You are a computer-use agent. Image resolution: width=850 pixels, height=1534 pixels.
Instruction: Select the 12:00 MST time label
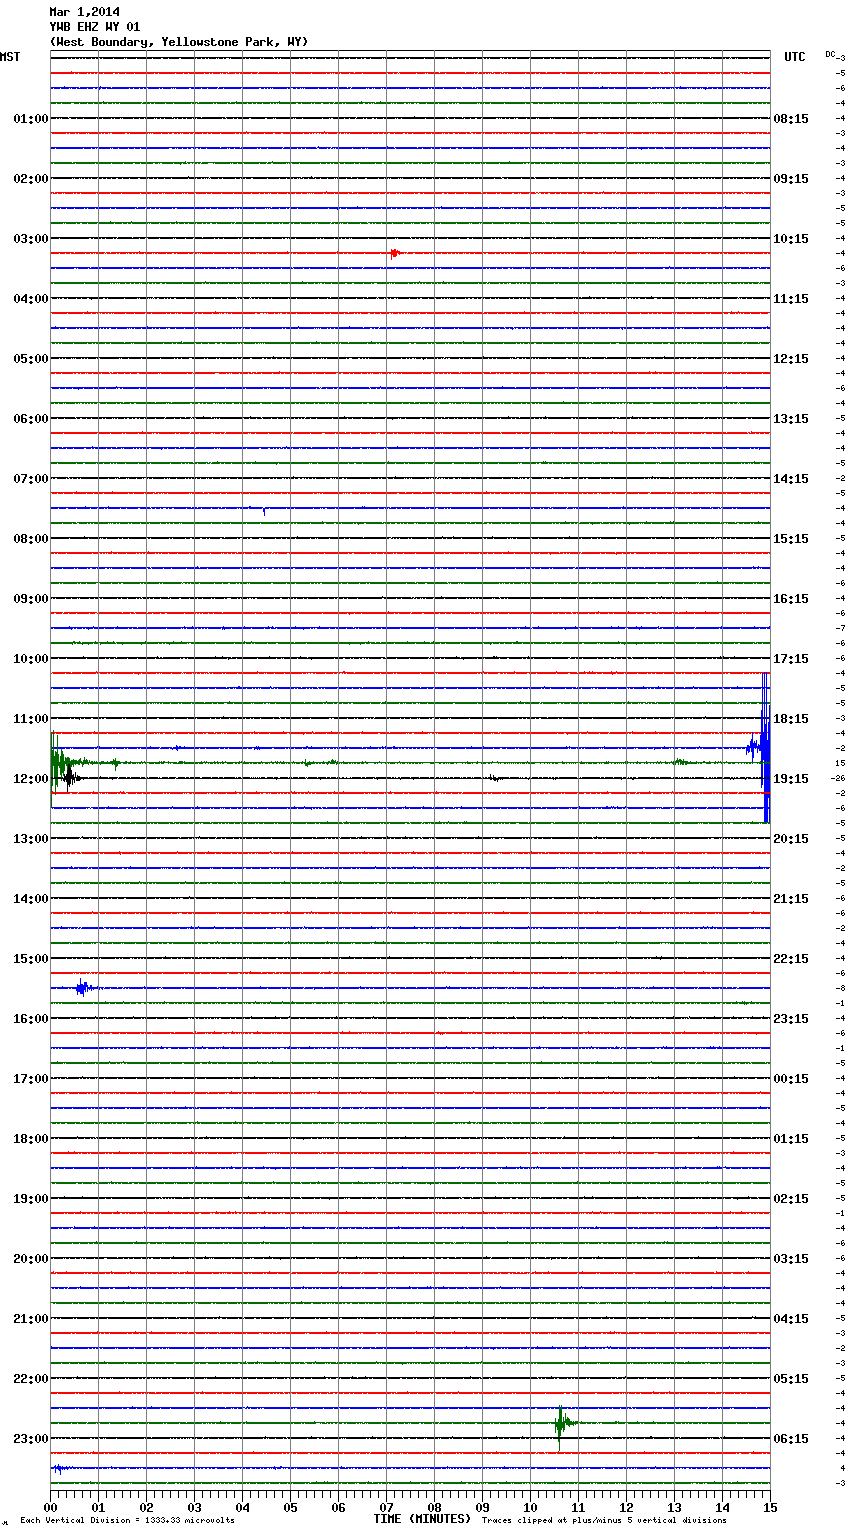(31, 779)
